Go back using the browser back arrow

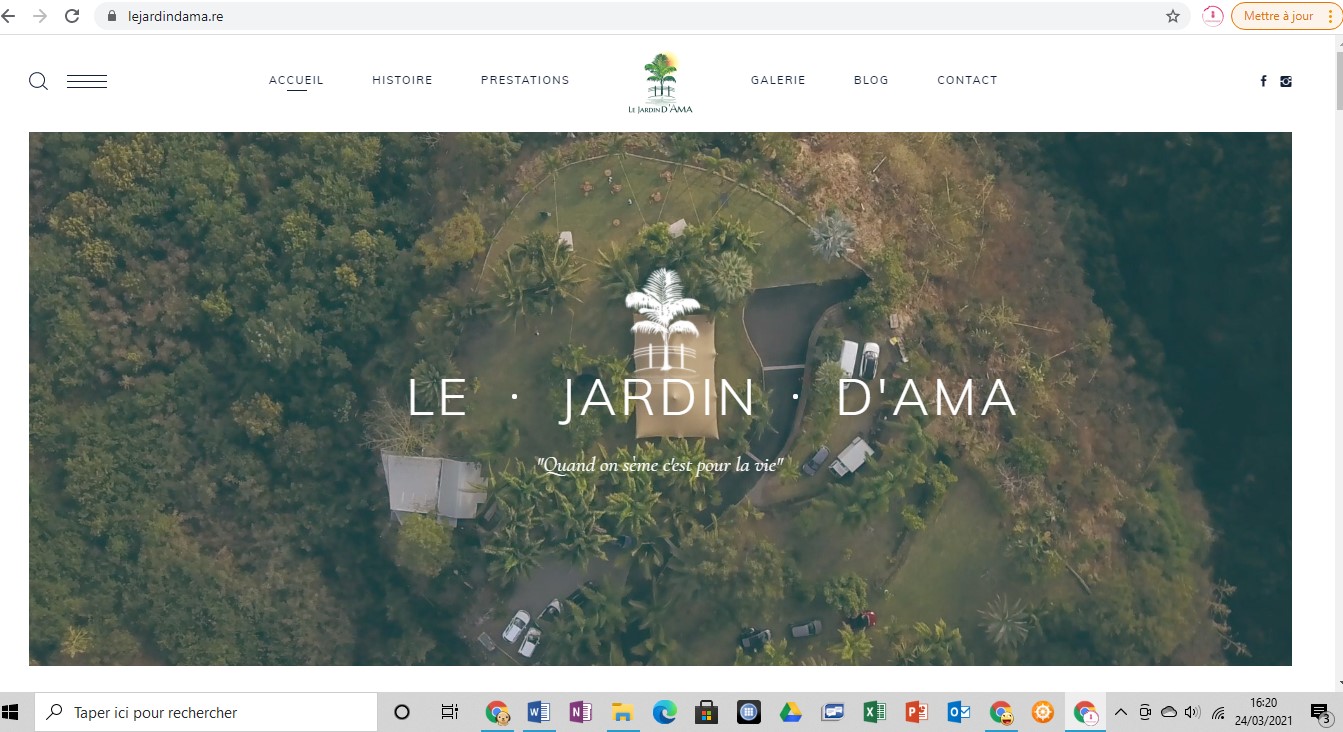tap(10, 16)
